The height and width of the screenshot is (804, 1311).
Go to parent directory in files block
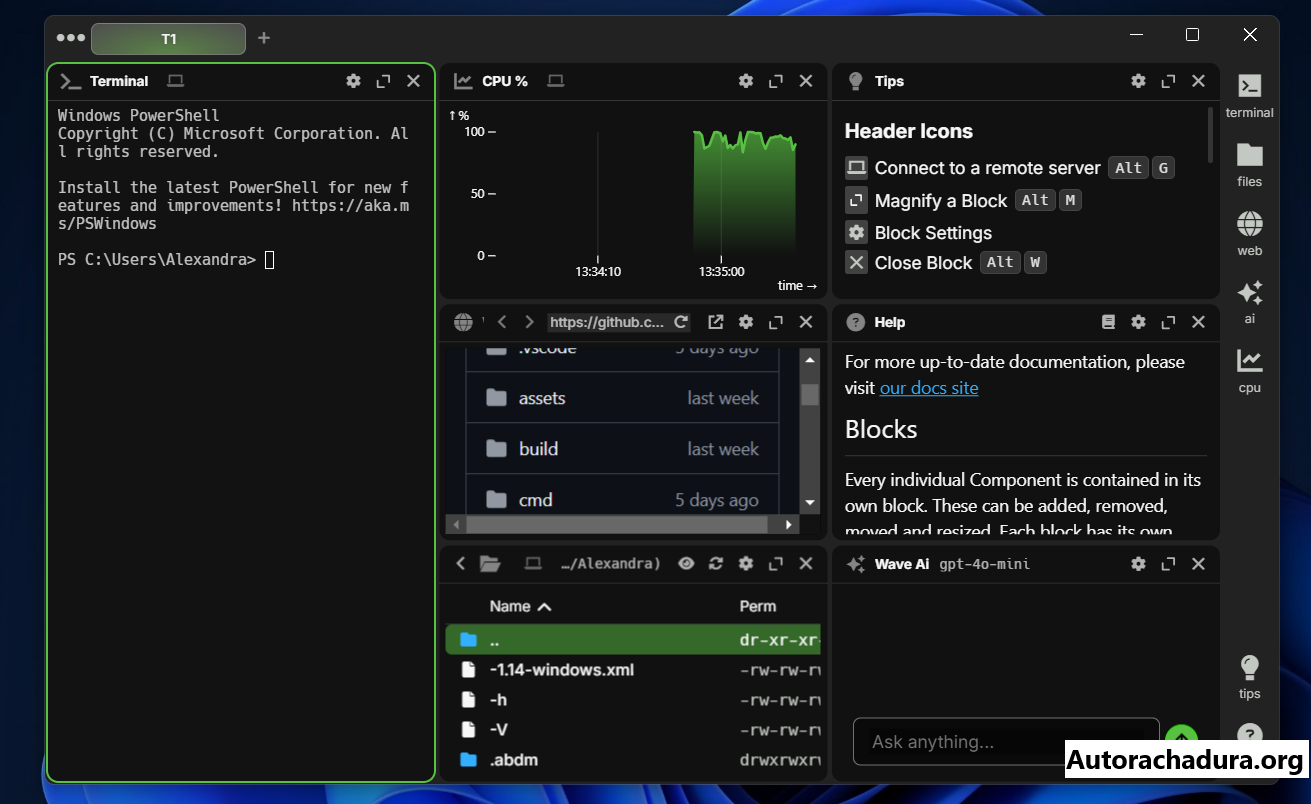[461, 564]
